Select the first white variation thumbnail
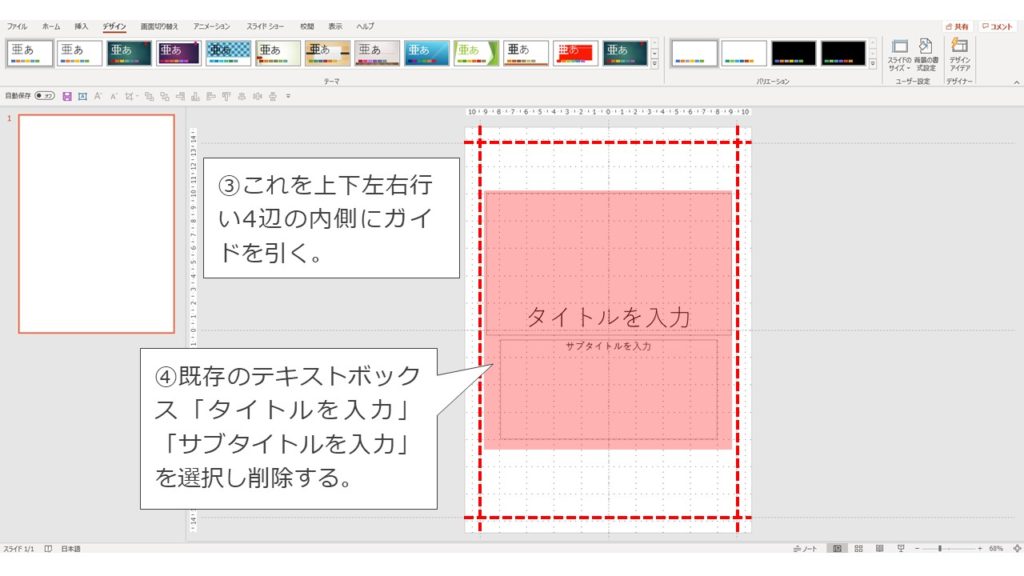 694,54
